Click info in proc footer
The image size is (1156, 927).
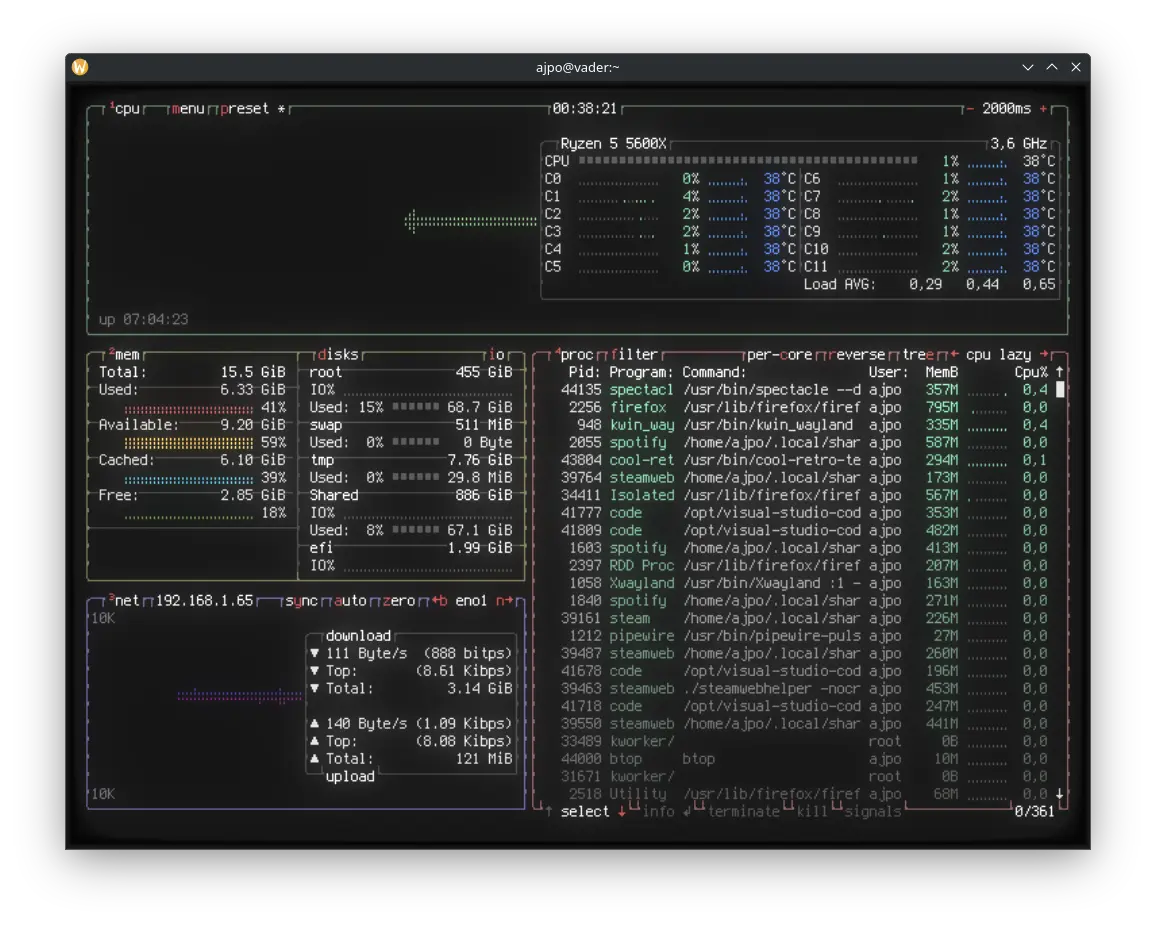[658, 812]
